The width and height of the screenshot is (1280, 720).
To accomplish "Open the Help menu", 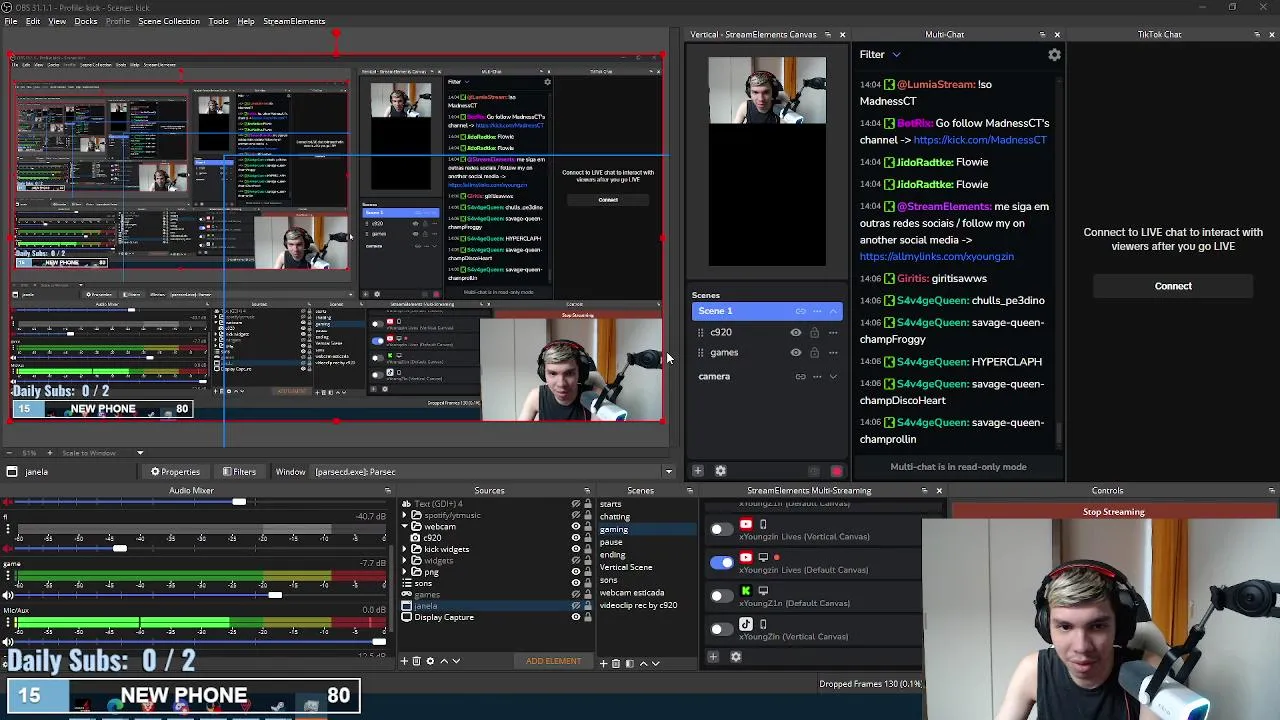I will tap(246, 21).
